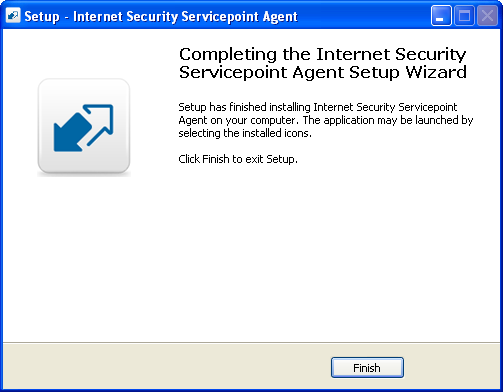Click the horizontal separator line above the footer

point(251,342)
